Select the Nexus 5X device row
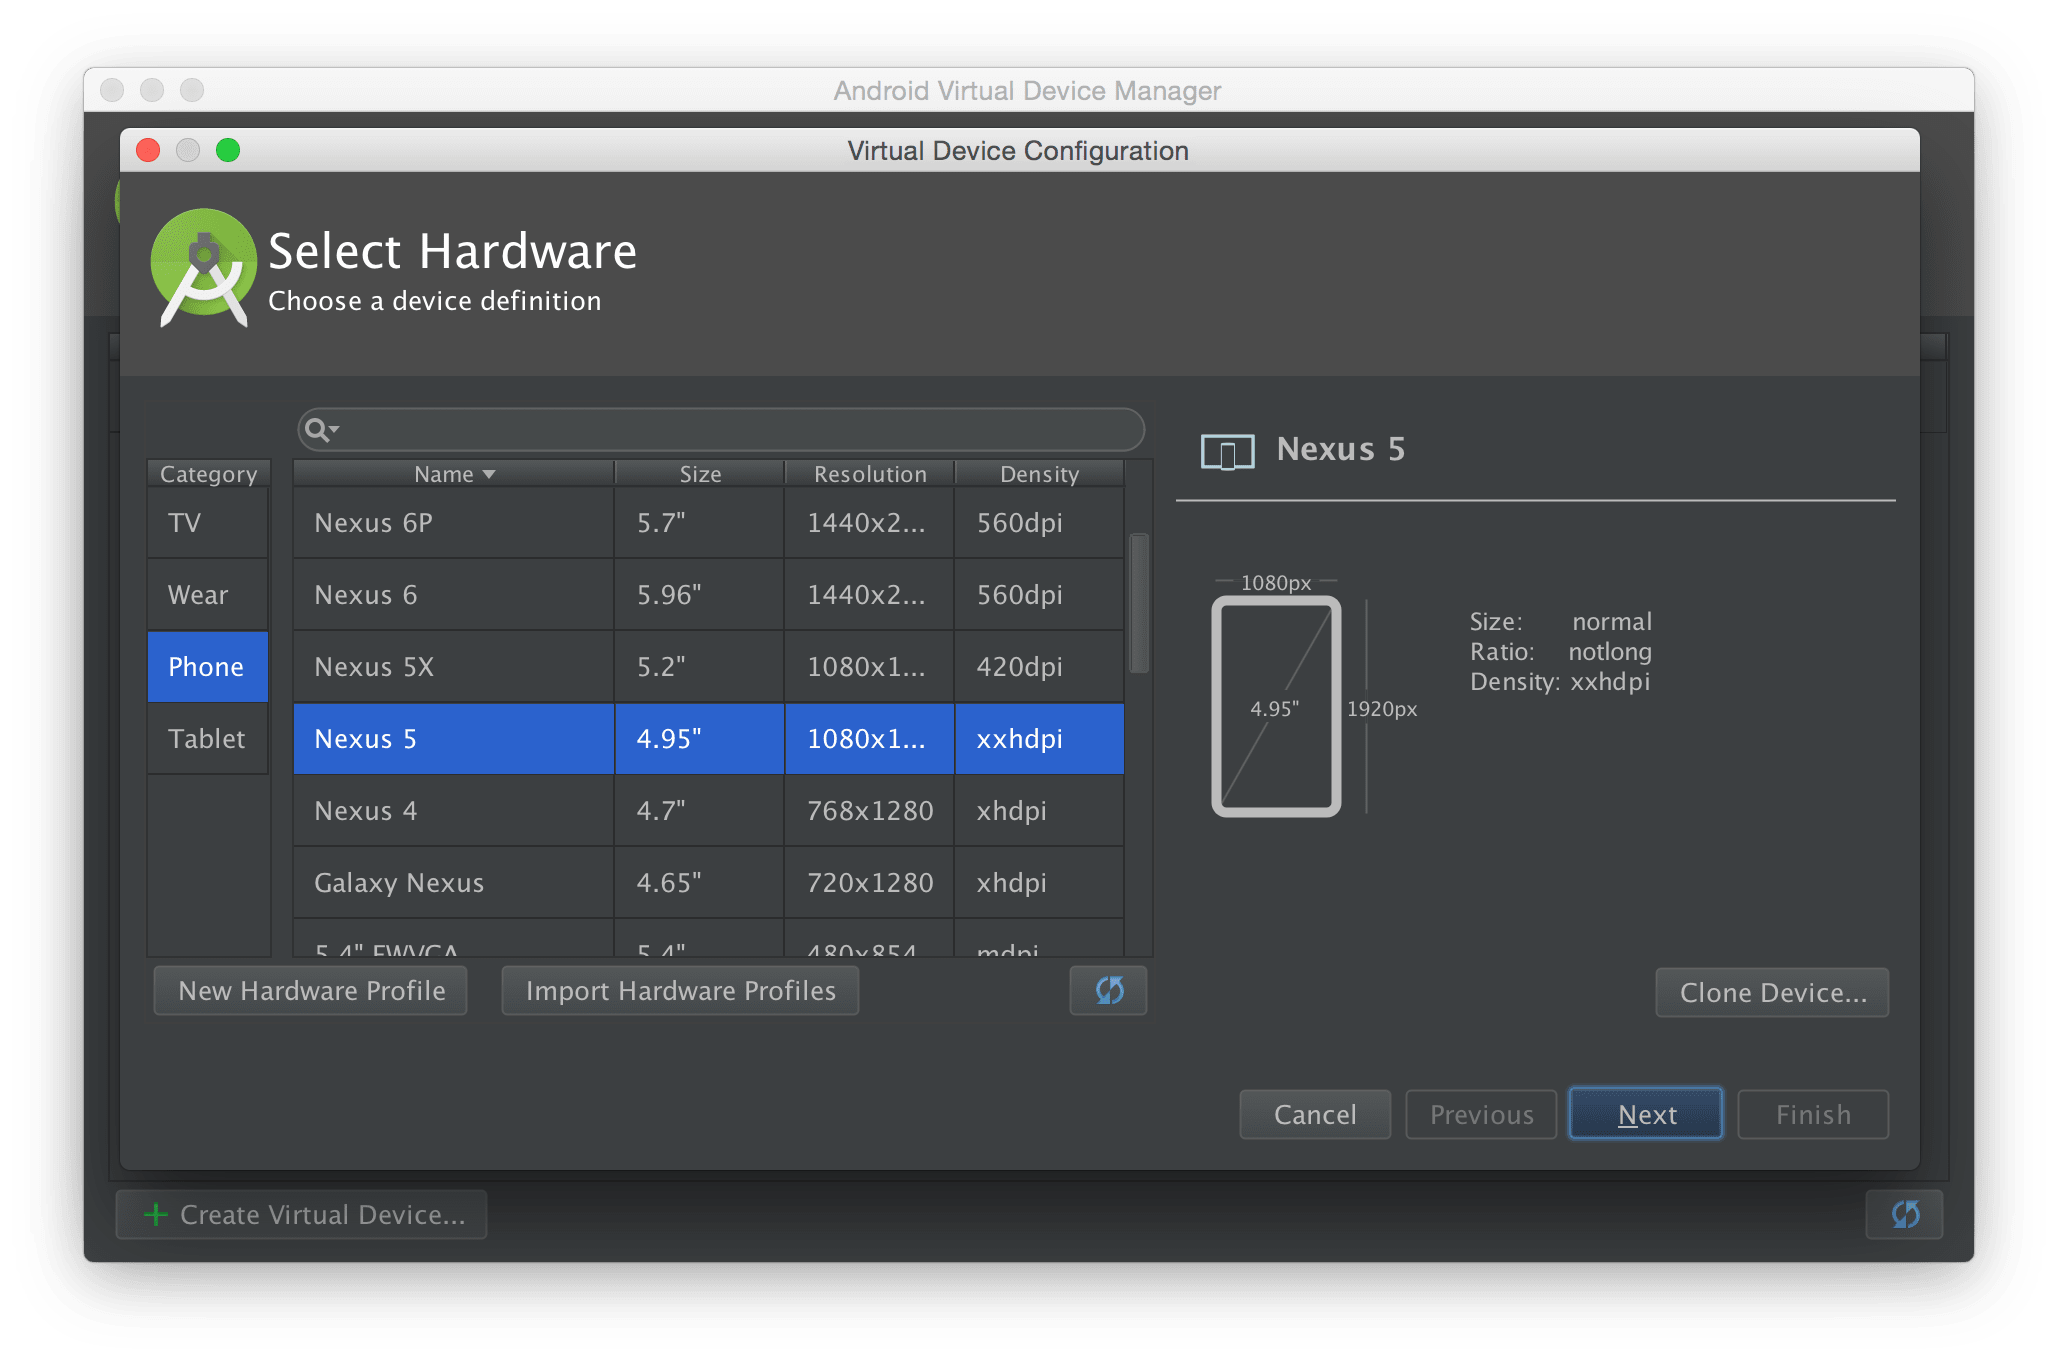Image resolution: width=2058 pixels, height=1362 pixels. pyautogui.click(x=709, y=667)
